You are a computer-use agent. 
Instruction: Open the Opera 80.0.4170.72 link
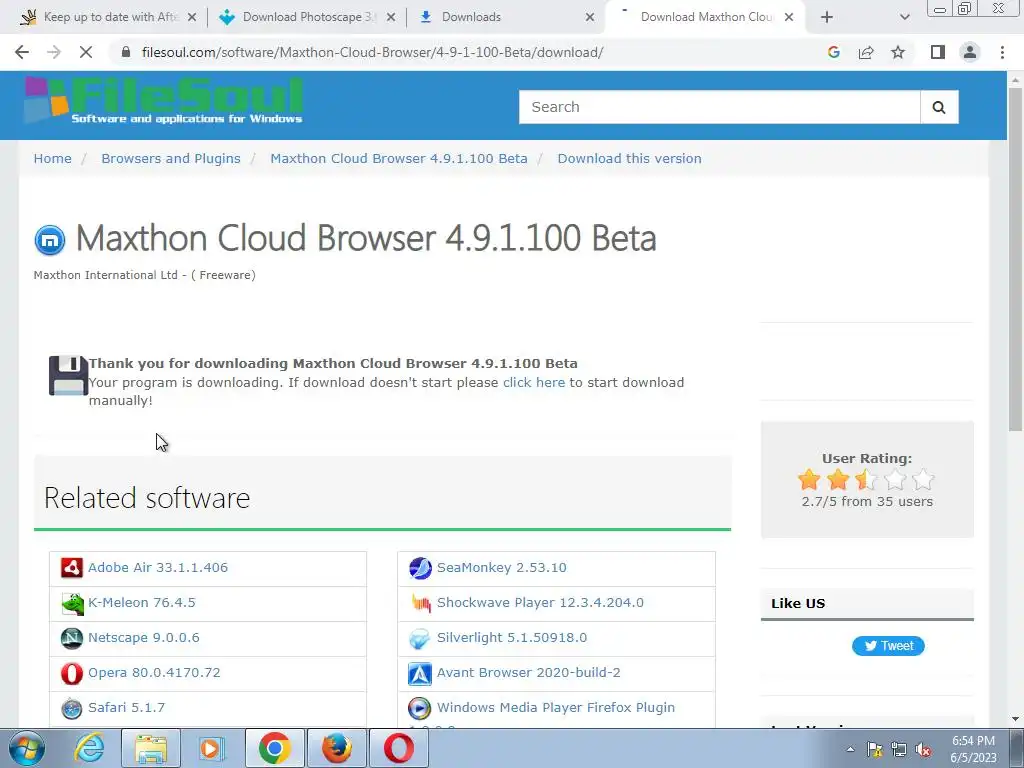click(x=154, y=673)
